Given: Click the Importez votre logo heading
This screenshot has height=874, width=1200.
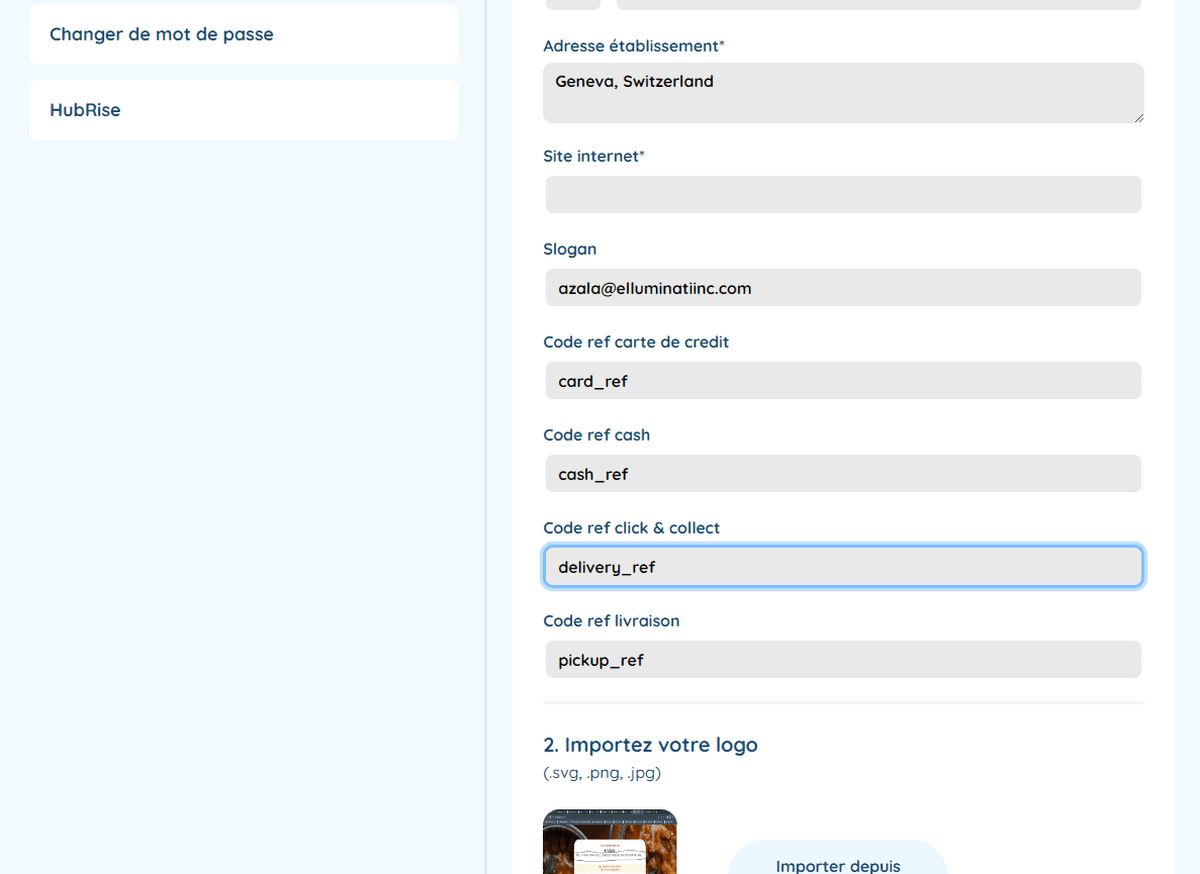Looking at the screenshot, I should 650,745.
